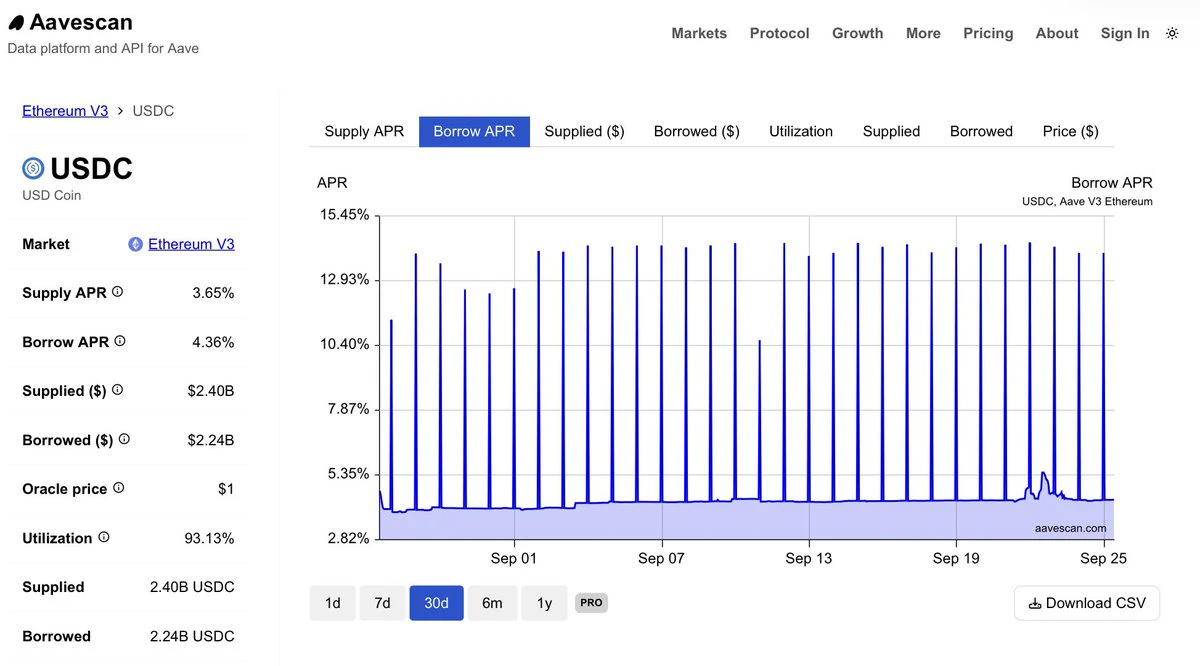Click the info icon next to Borrow APR
The image size is (1200, 666).
point(120,341)
